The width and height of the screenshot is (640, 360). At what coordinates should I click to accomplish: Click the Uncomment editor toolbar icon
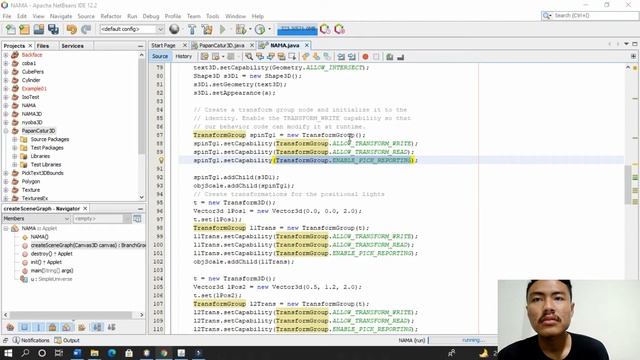coord(400,57)
